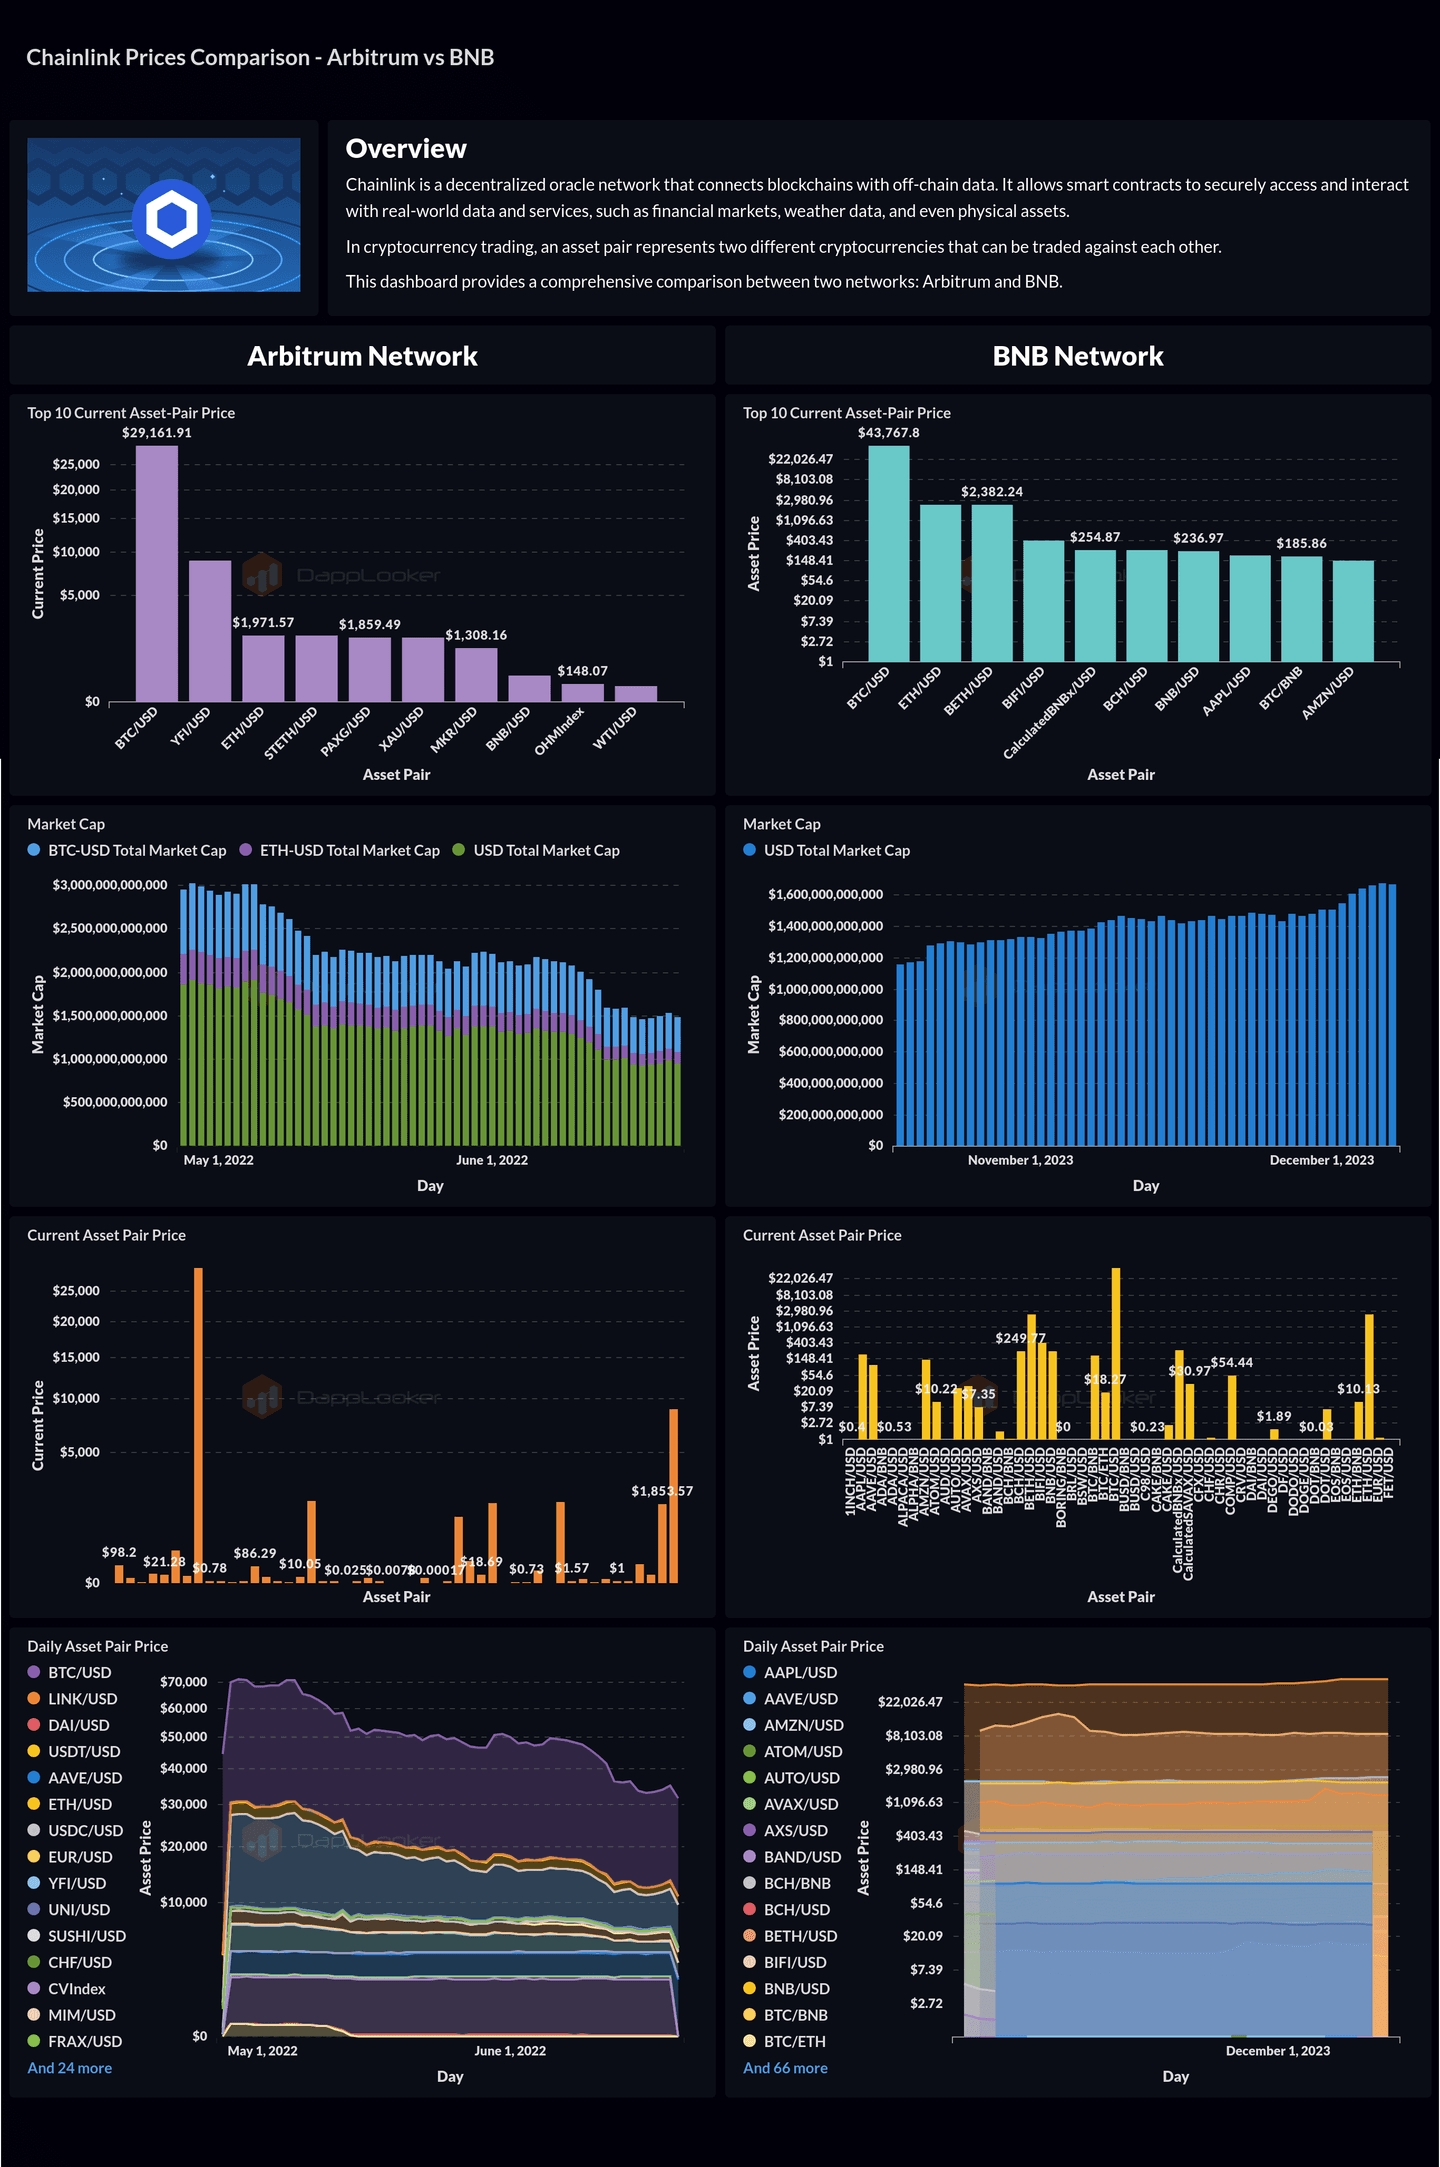This screenshot has width=1440, height=2167.
Task: Toggle the MIM/USD legend entry
Action: click(x=72, y=2015)
